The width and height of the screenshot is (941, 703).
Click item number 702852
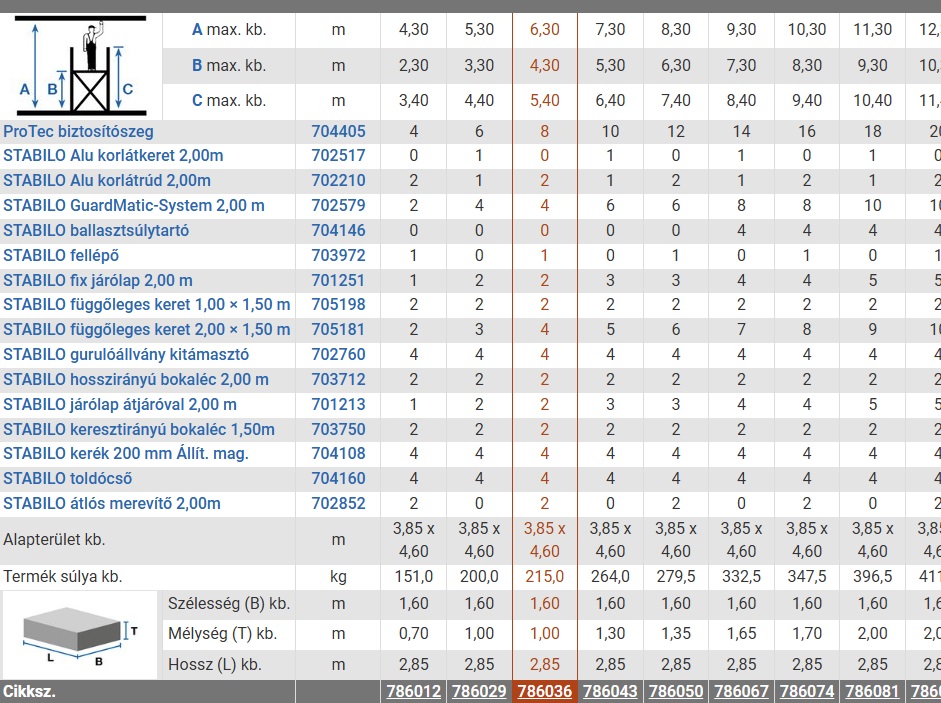[x=338, y=503]
